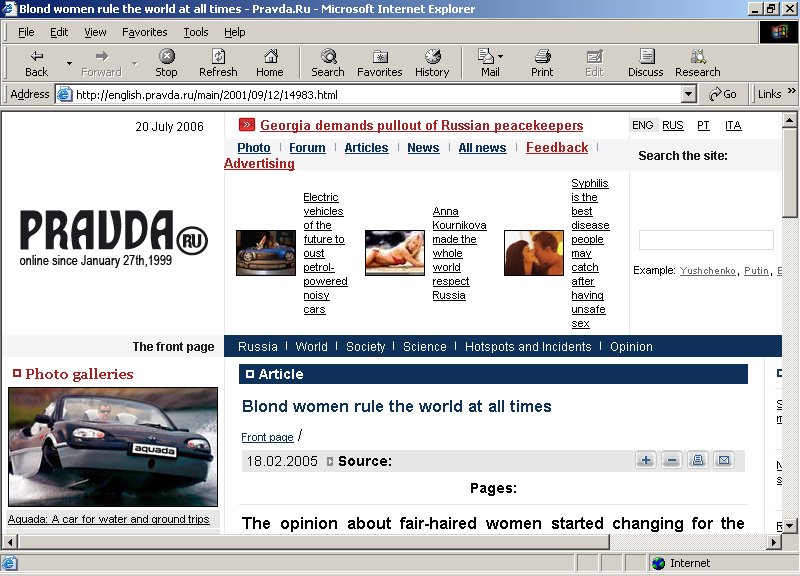800x576 pixels.
Task: Open the Forum link
Action: pyautogui.click(x=307, y=147)
